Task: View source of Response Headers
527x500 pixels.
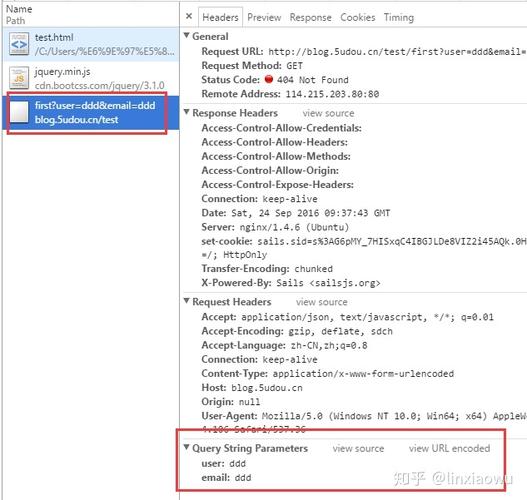Action: tap(328, 113)
